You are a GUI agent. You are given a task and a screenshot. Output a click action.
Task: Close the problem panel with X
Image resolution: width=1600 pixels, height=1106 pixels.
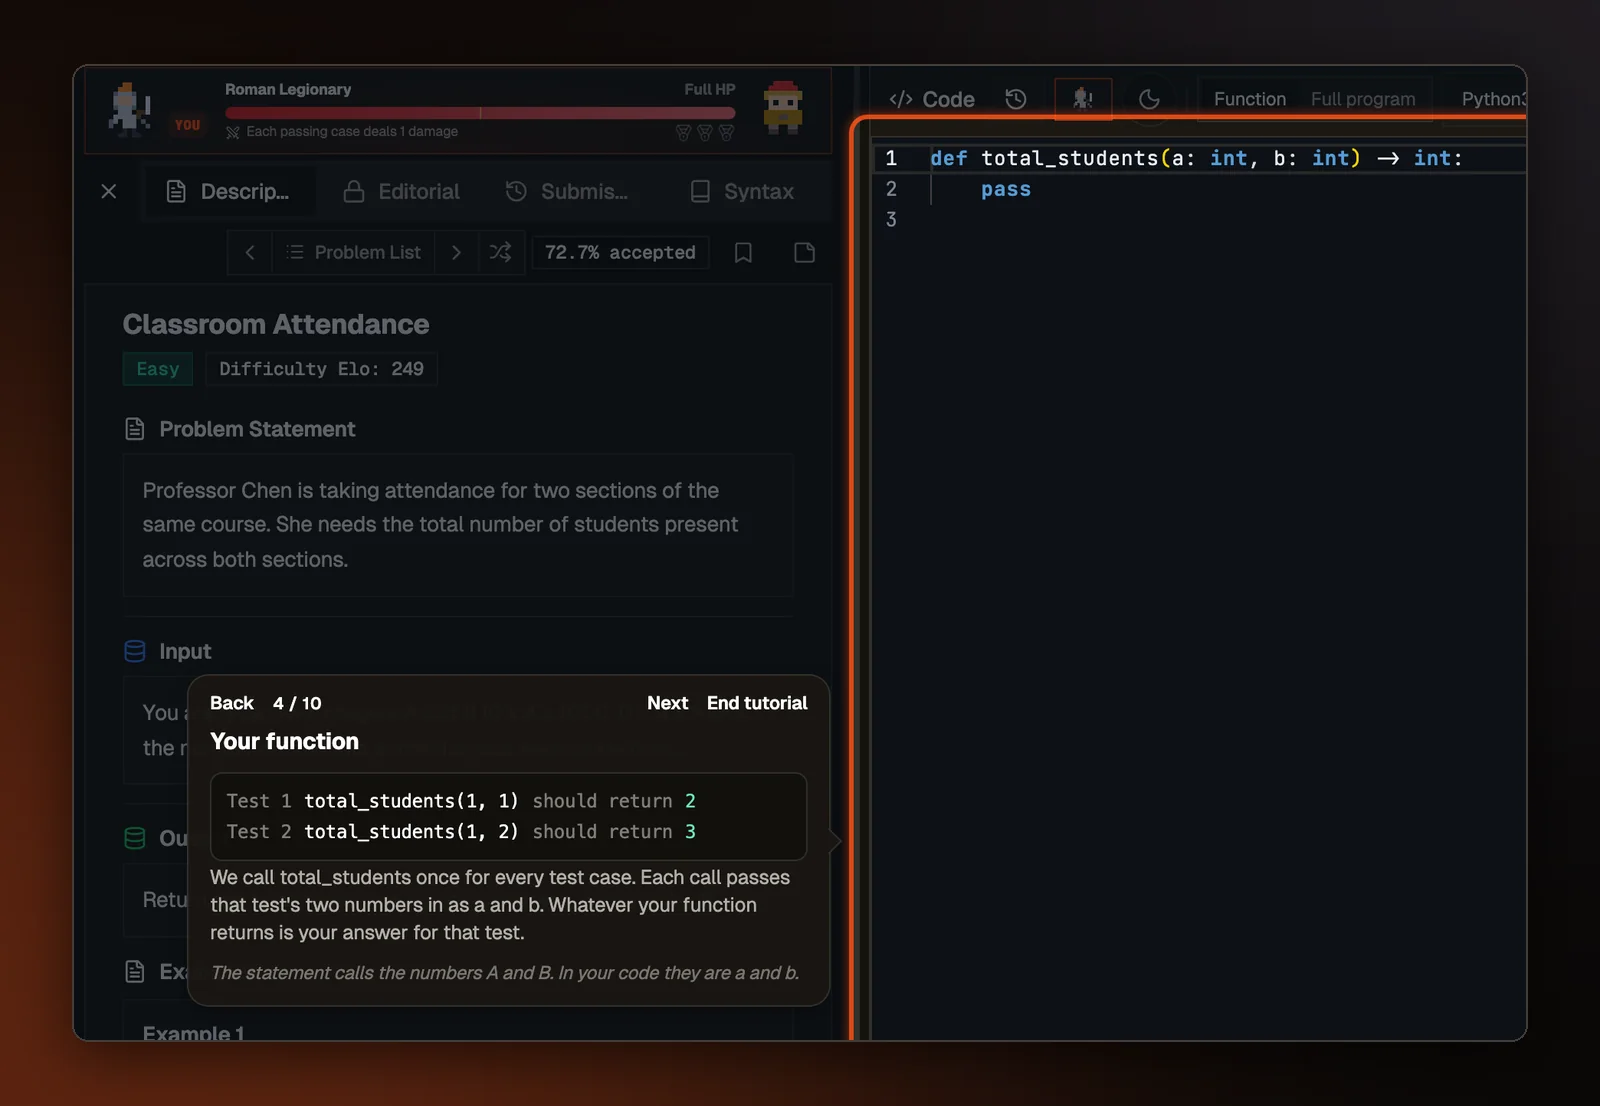point(109,192)
